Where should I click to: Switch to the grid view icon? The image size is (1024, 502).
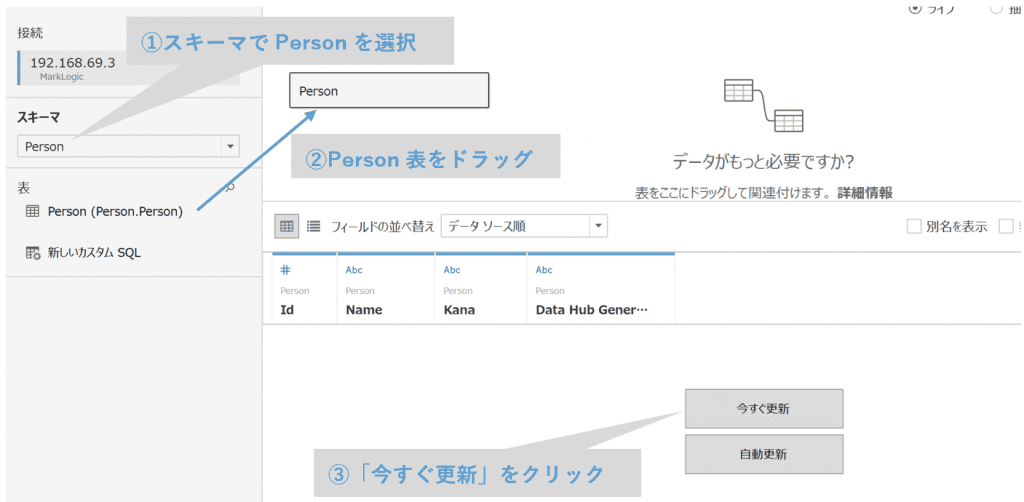(x=287, y=226)
